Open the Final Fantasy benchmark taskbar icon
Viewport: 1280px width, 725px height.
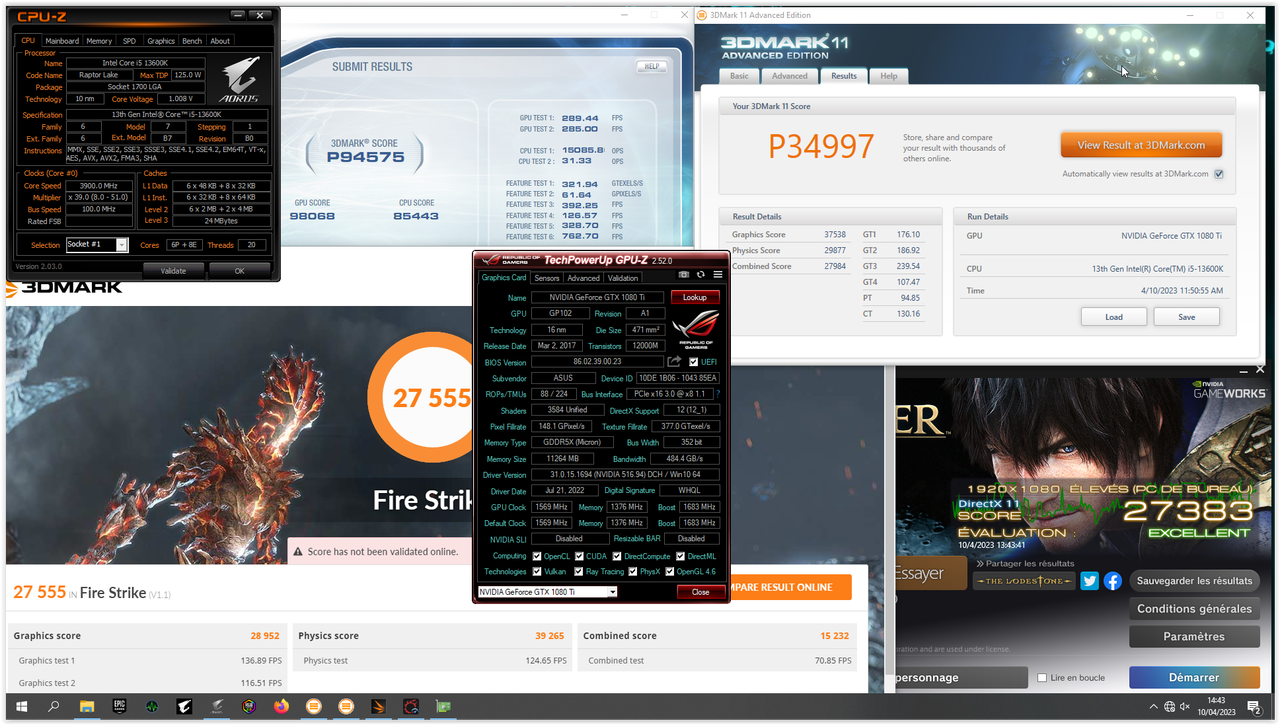(x=410, y=707)
